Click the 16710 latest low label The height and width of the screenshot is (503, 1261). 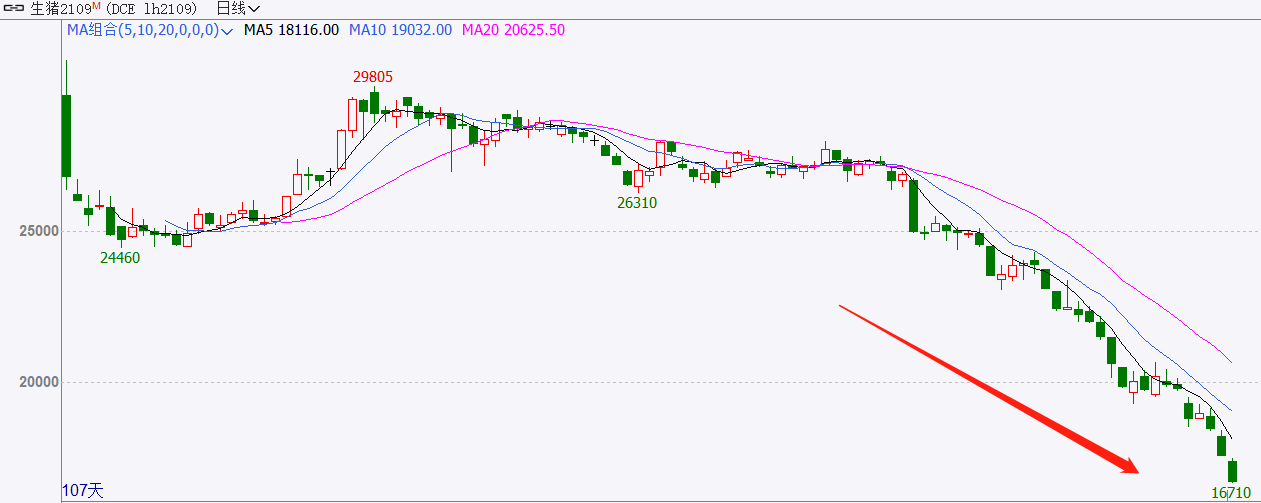[x=1231, y=493]
